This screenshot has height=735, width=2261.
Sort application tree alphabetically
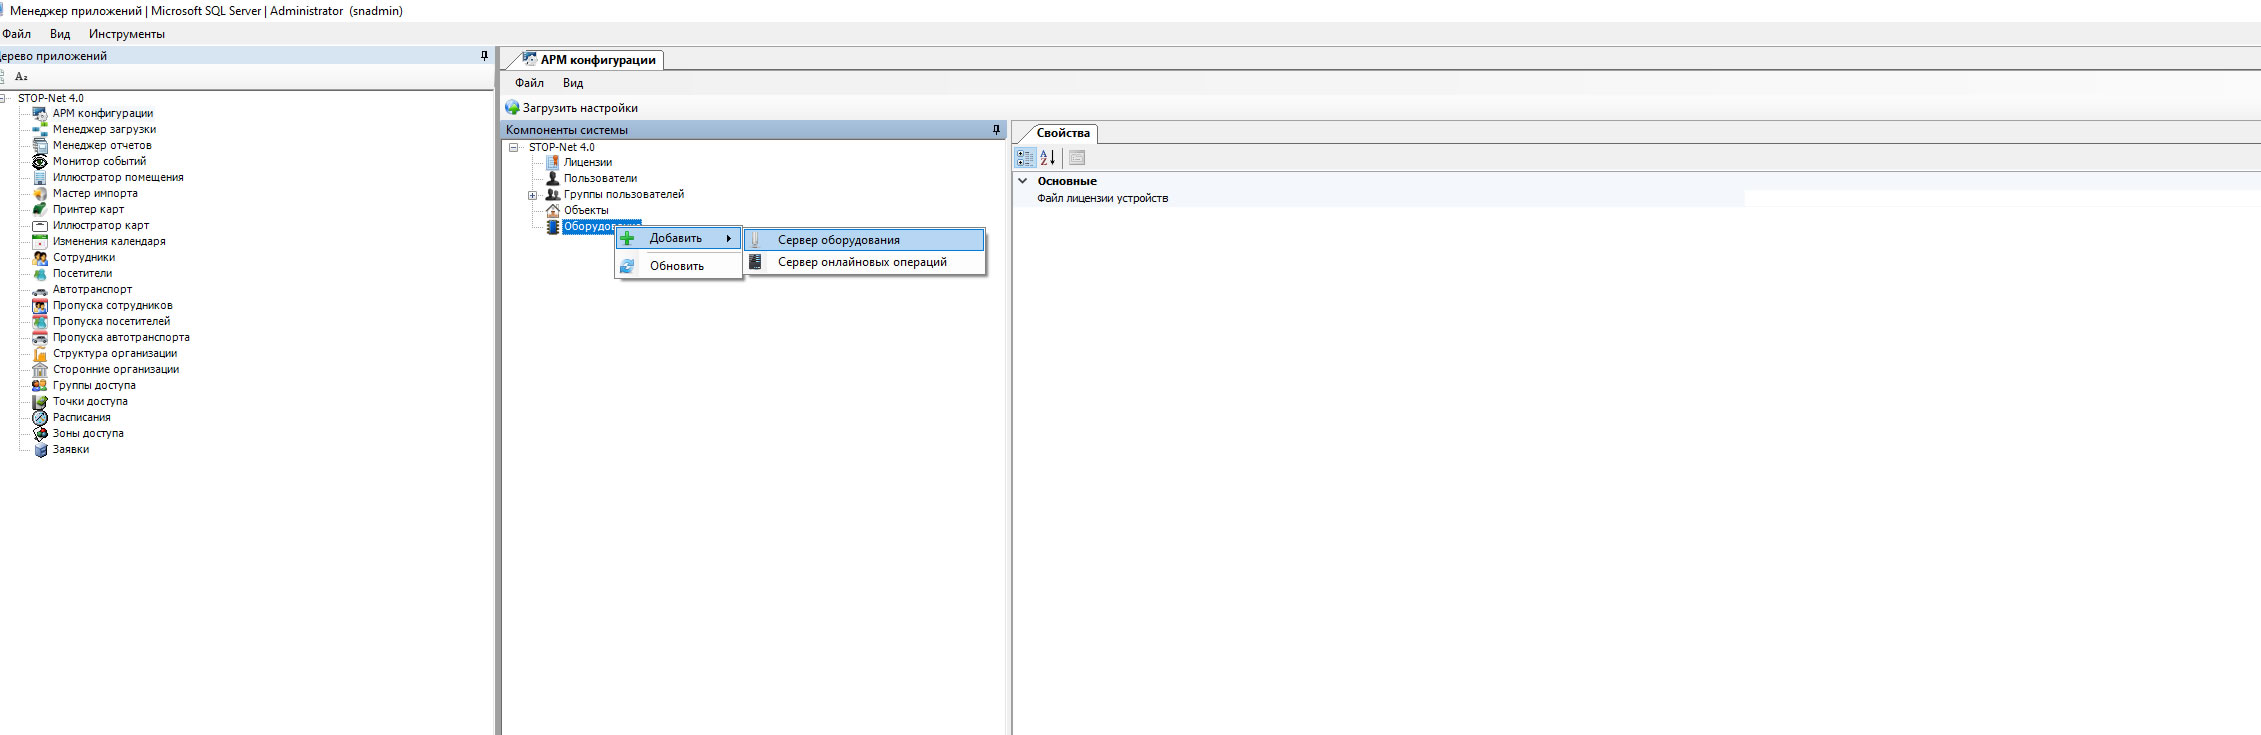21,77
